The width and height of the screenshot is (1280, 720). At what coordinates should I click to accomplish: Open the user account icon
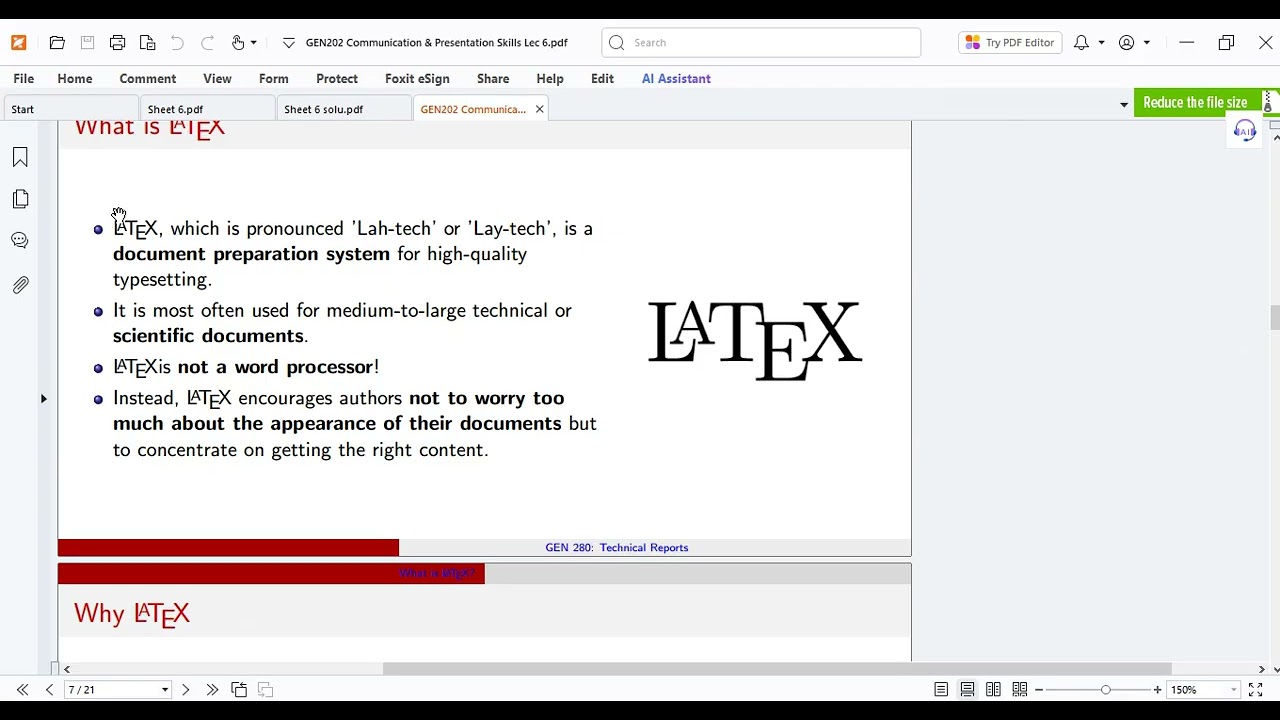click(x=1126, y=43)
